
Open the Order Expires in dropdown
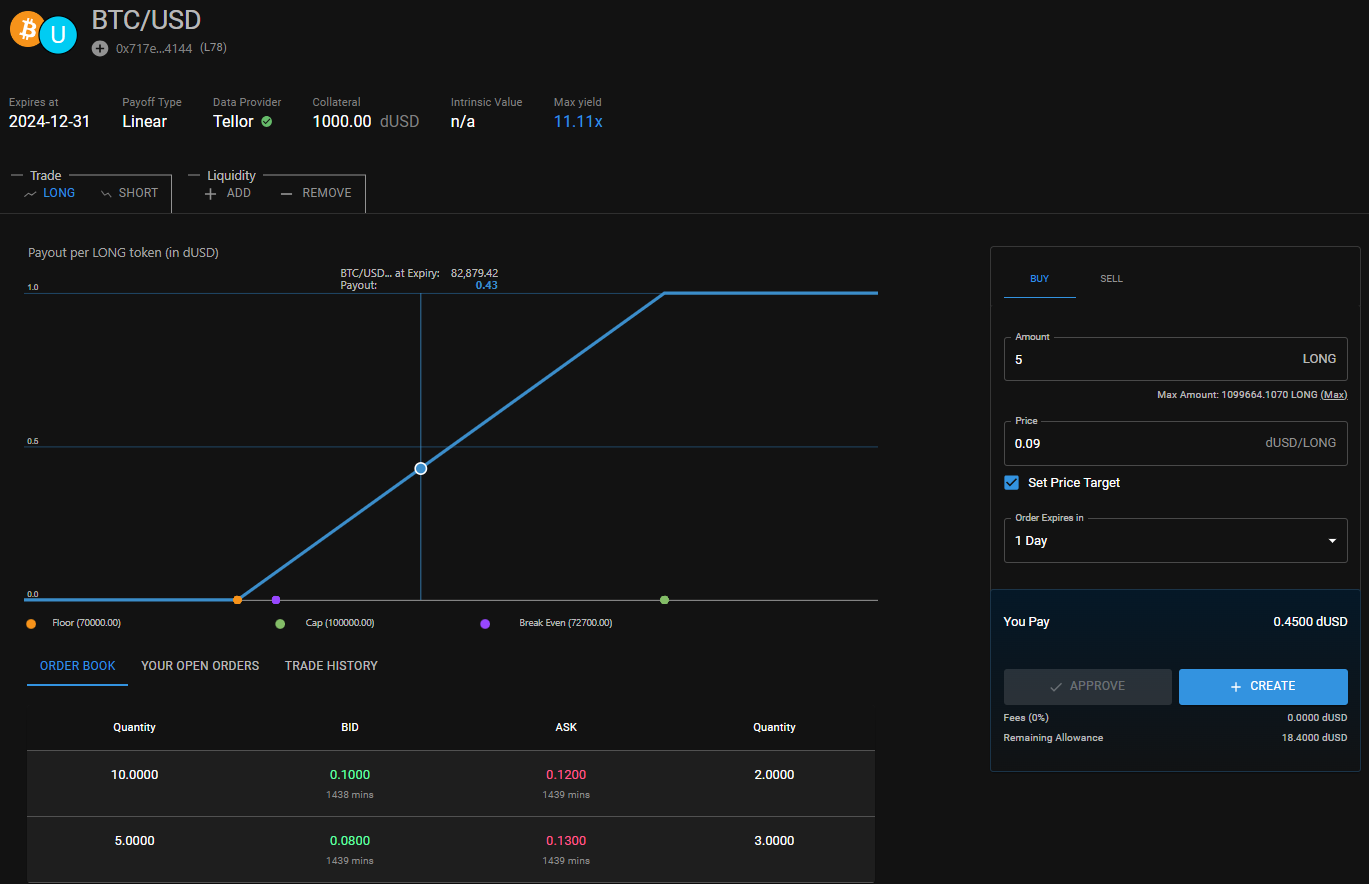coord(1175,541)
